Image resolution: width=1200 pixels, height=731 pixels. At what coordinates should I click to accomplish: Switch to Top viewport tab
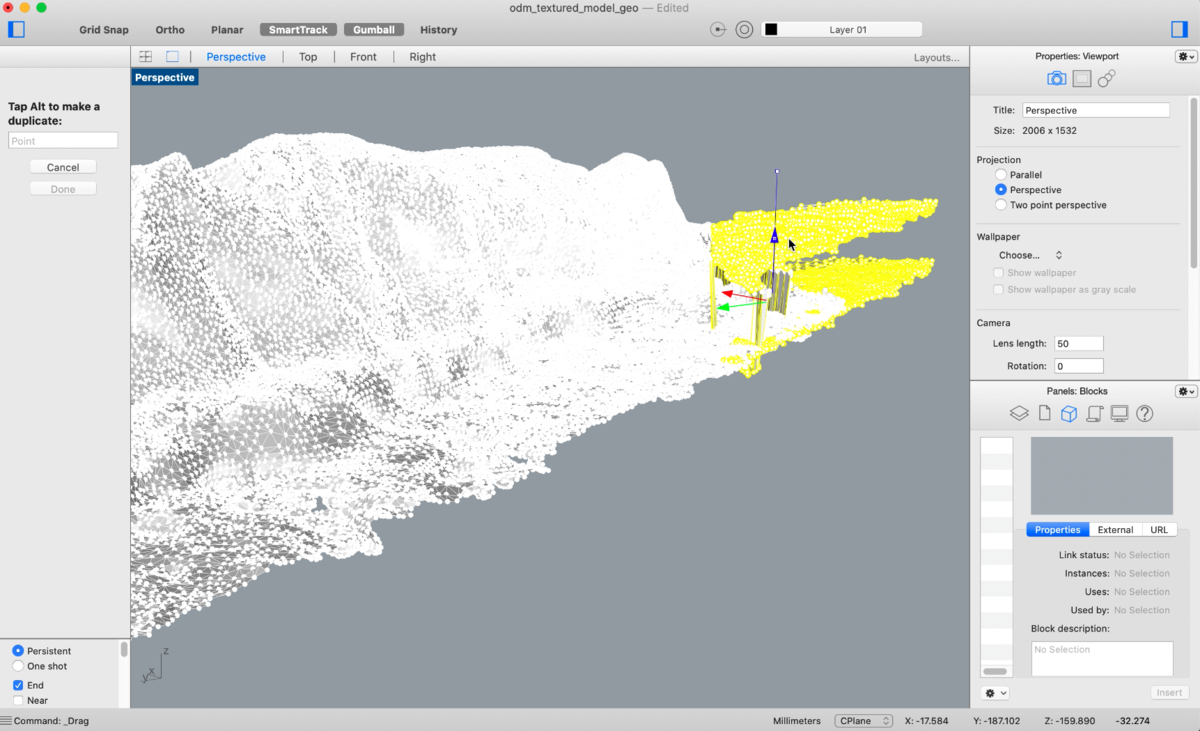[308, 57]
